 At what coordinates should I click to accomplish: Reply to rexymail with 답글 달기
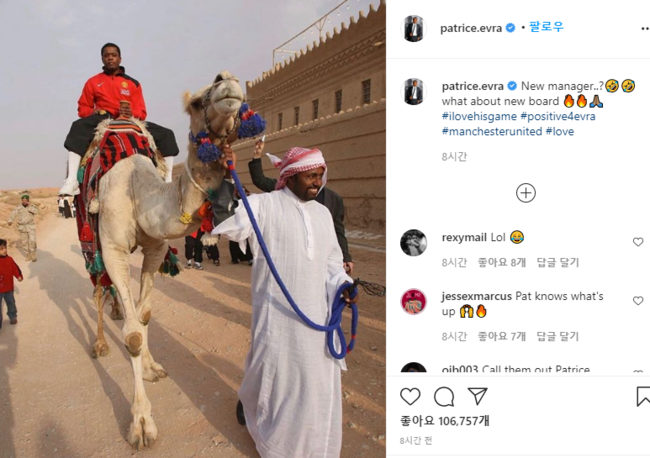tap(558, 262)
